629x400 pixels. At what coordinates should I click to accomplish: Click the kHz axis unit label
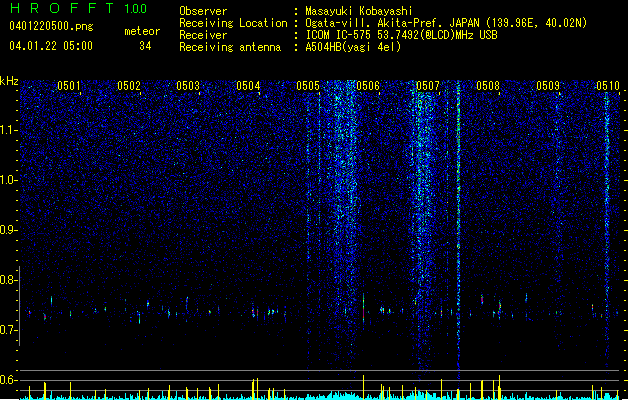click(9, 81)
